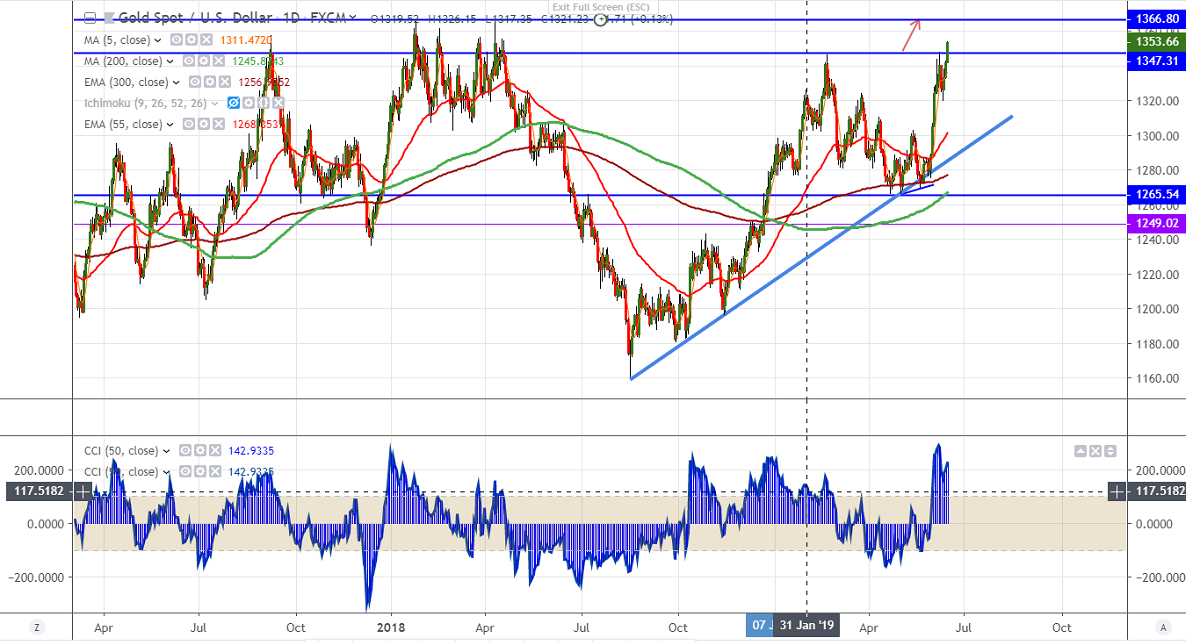Click the 1160.00 price axis label
Screen dimensions: 1186x642
coord(1157,378)
